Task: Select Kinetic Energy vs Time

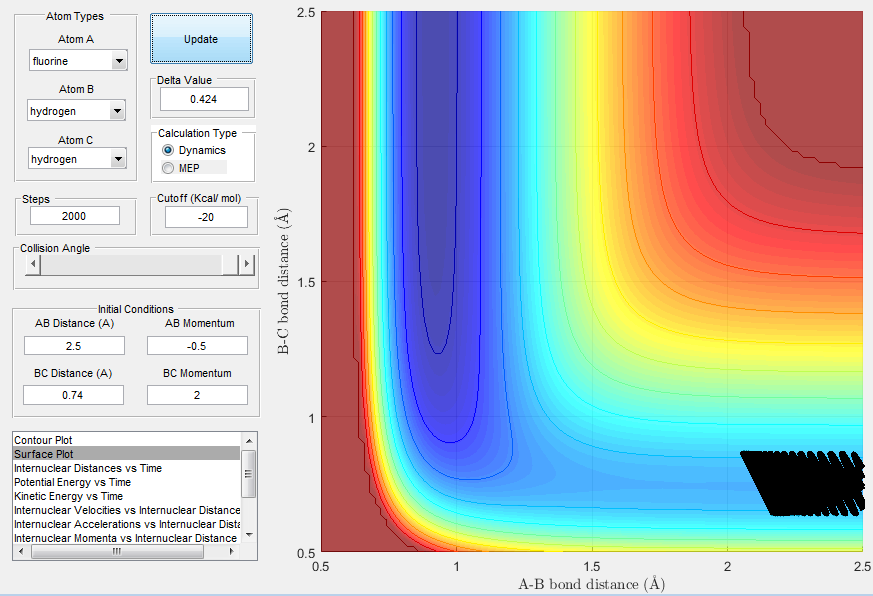Action: click(127, 496)
